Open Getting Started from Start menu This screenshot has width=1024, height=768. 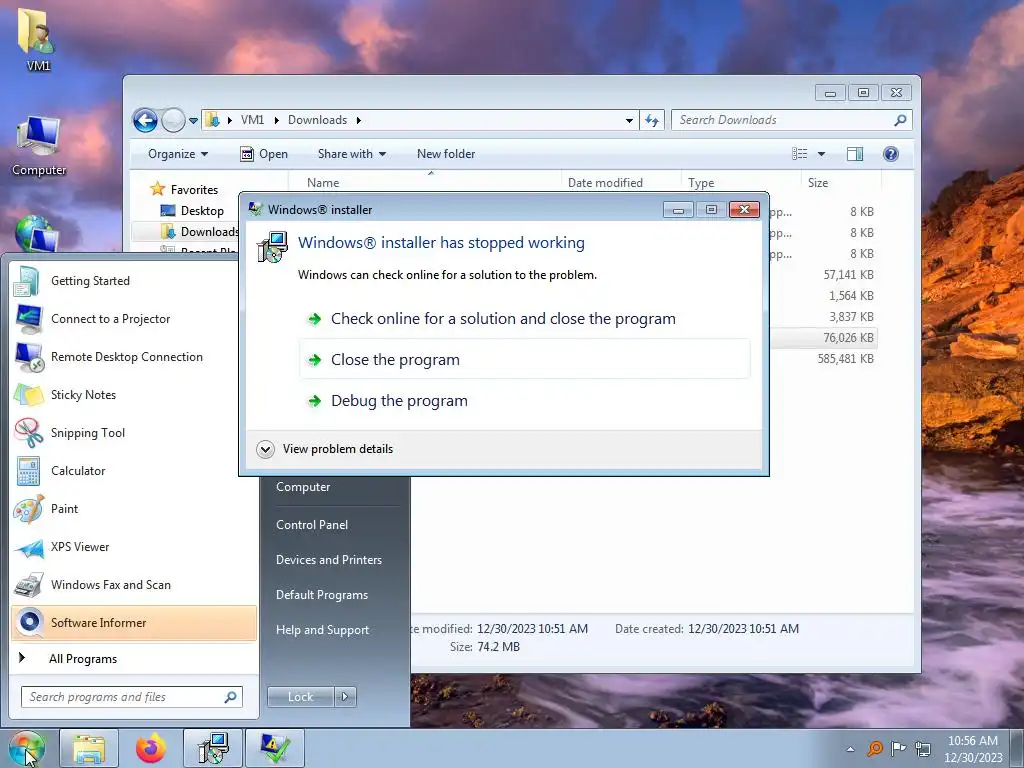pos(134,281)
